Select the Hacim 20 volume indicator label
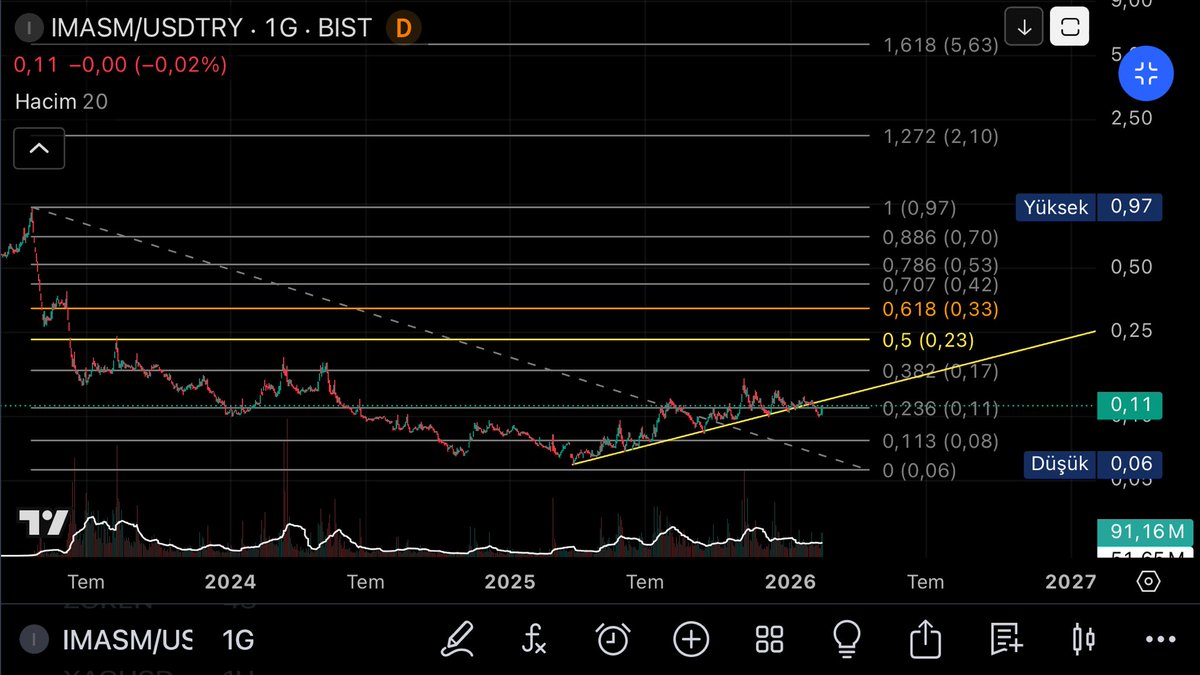 tap(61, 101)
